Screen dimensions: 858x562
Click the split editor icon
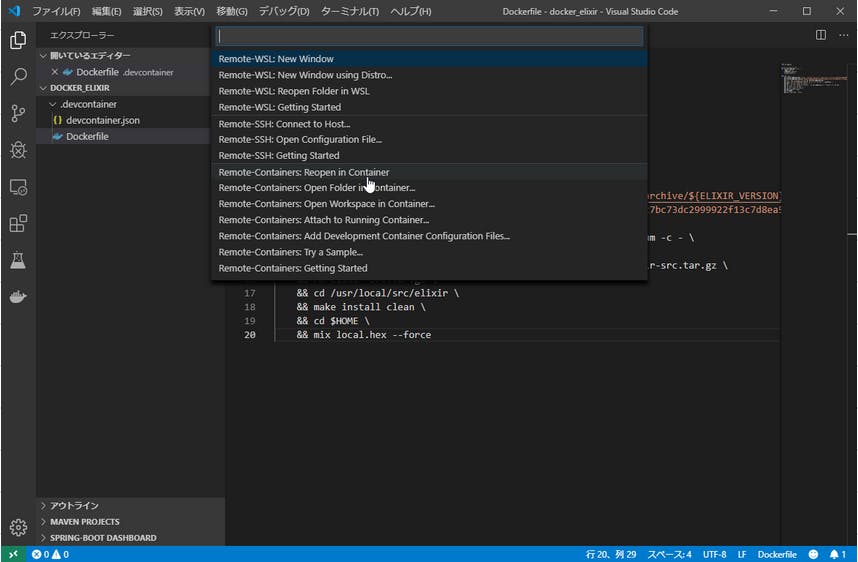coord(821,35)
